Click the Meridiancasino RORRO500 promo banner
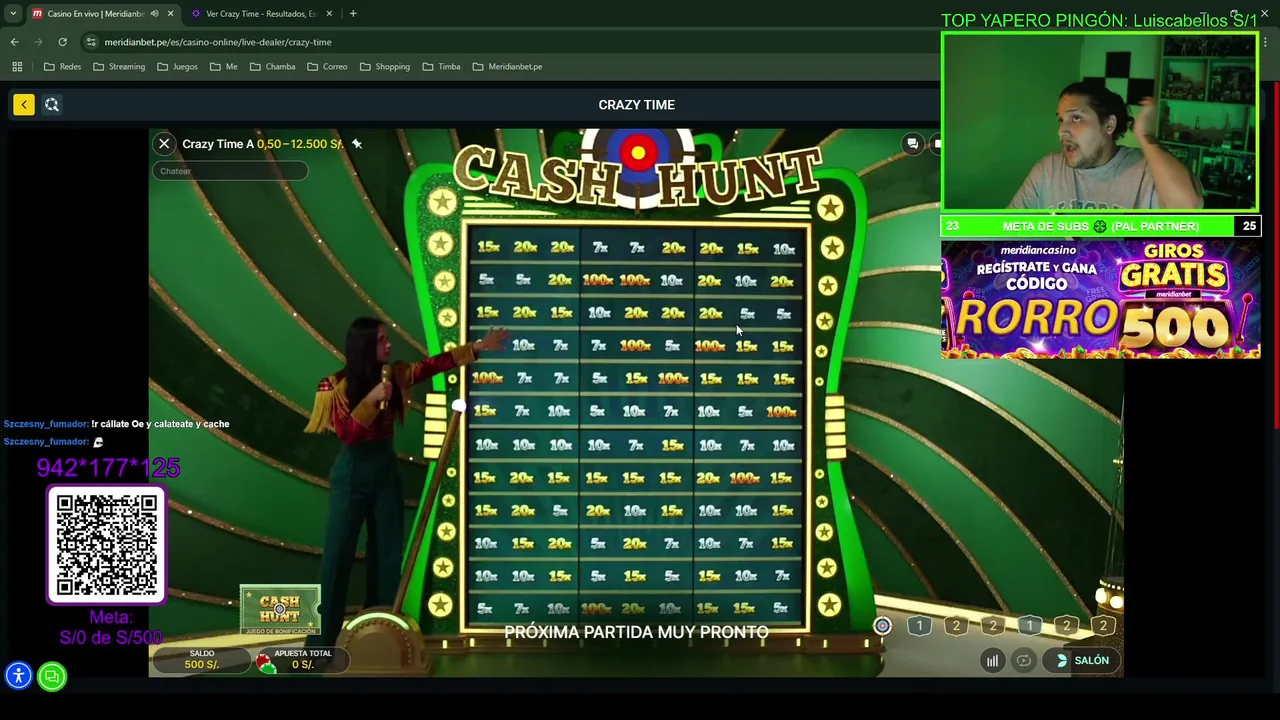This screenshot has width=1280, height=720. (x=1100, y=298)
